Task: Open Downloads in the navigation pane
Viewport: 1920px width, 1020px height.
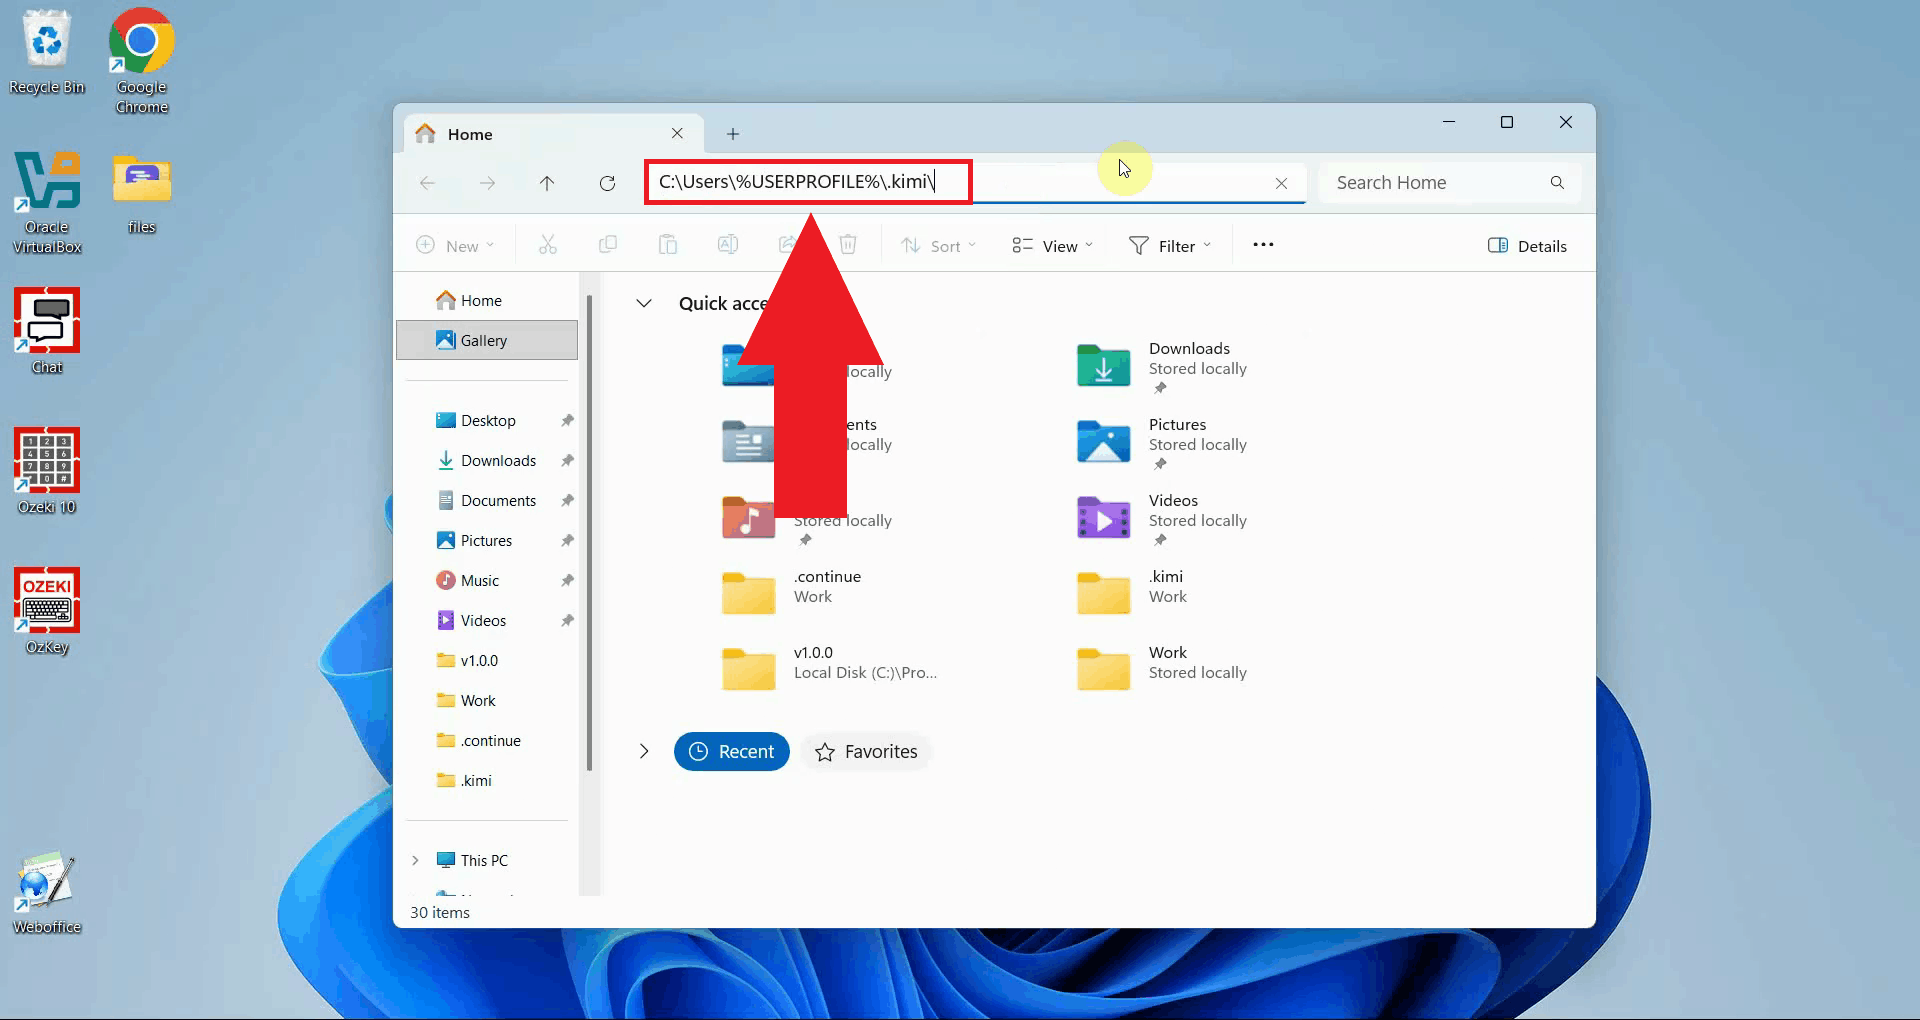Action: click(487, 460)
